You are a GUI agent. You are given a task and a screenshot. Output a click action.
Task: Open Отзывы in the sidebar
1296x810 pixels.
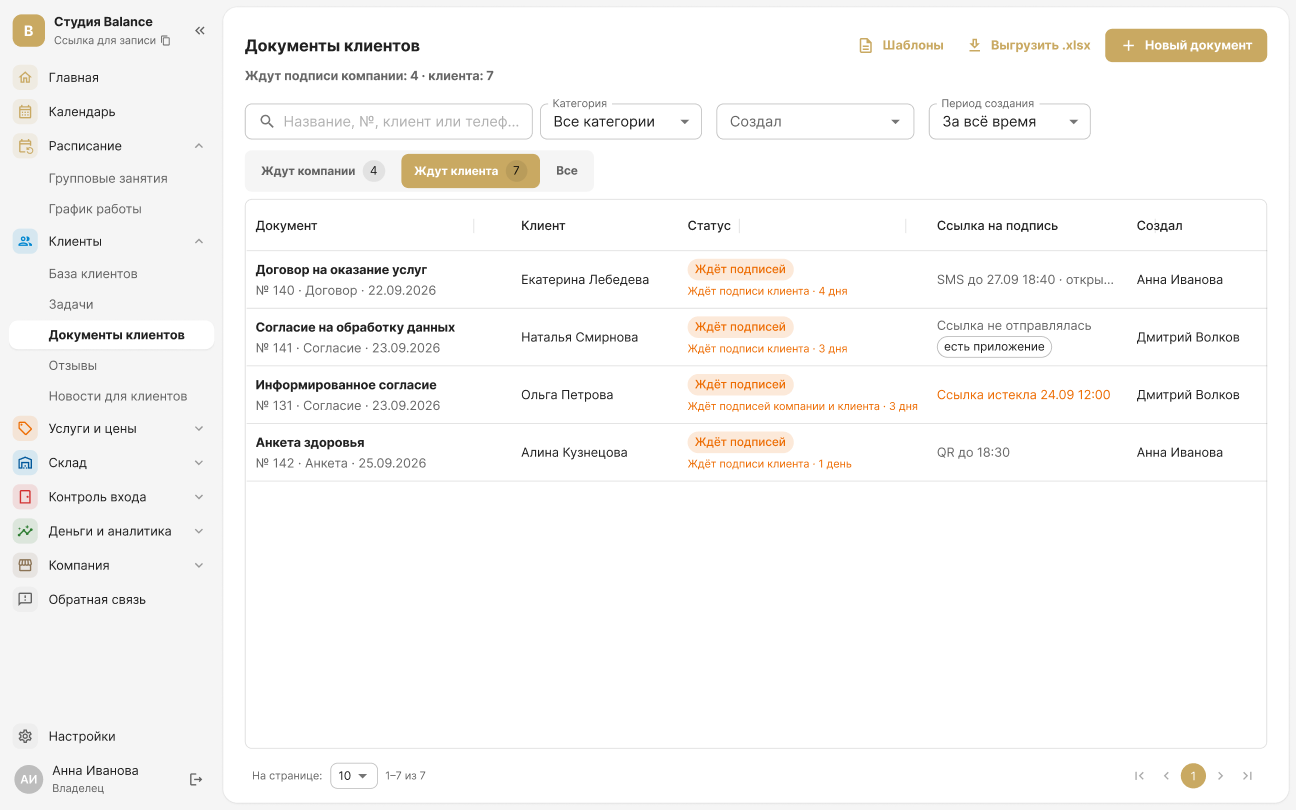pyautogui.click(x=73, y=365)
